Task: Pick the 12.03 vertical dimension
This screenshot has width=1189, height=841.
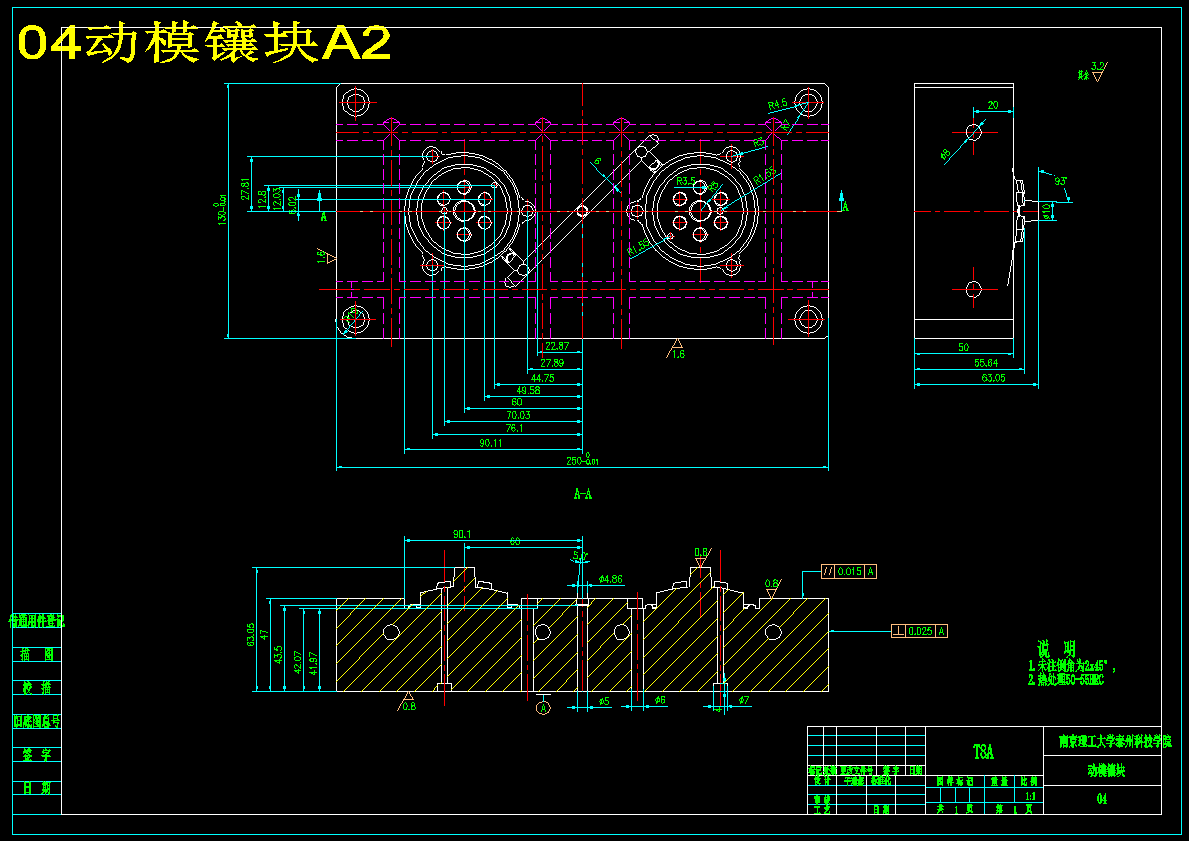Action: [x=277, y=198]
